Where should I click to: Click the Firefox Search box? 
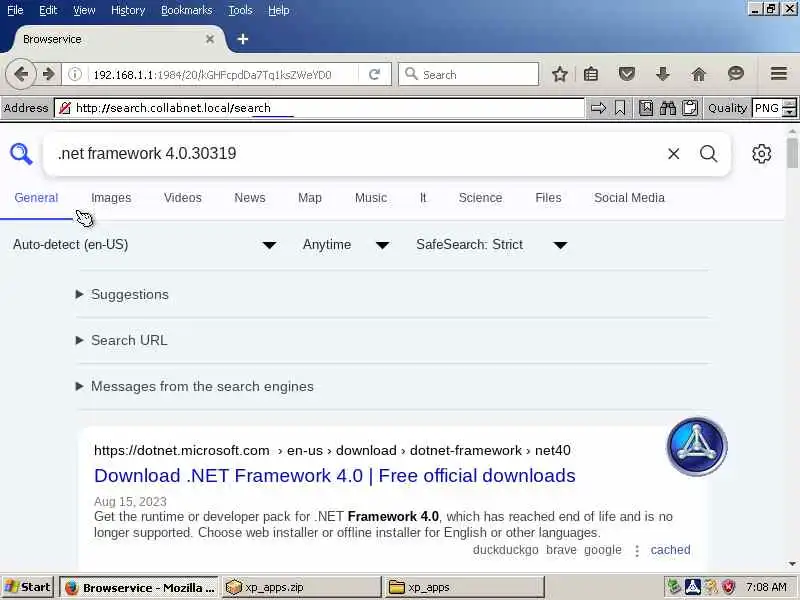pos(468,74)
